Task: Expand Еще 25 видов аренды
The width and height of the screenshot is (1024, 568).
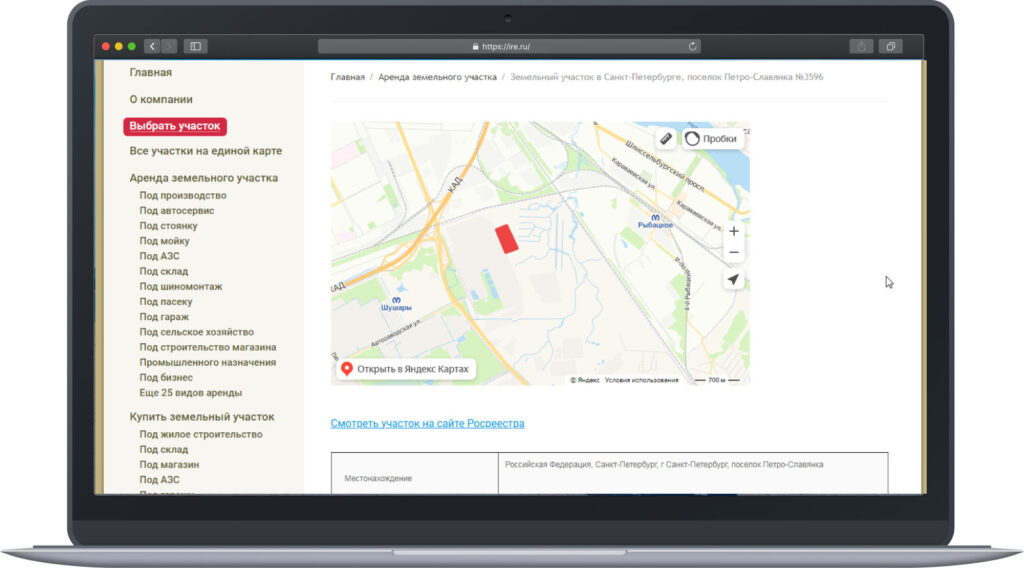Action: point(191,392)
